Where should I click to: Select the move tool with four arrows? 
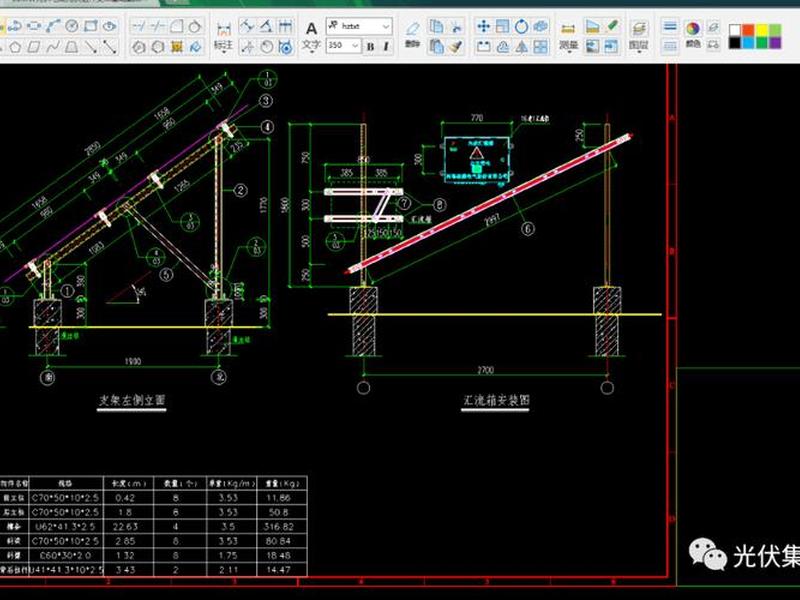point(483,26)
